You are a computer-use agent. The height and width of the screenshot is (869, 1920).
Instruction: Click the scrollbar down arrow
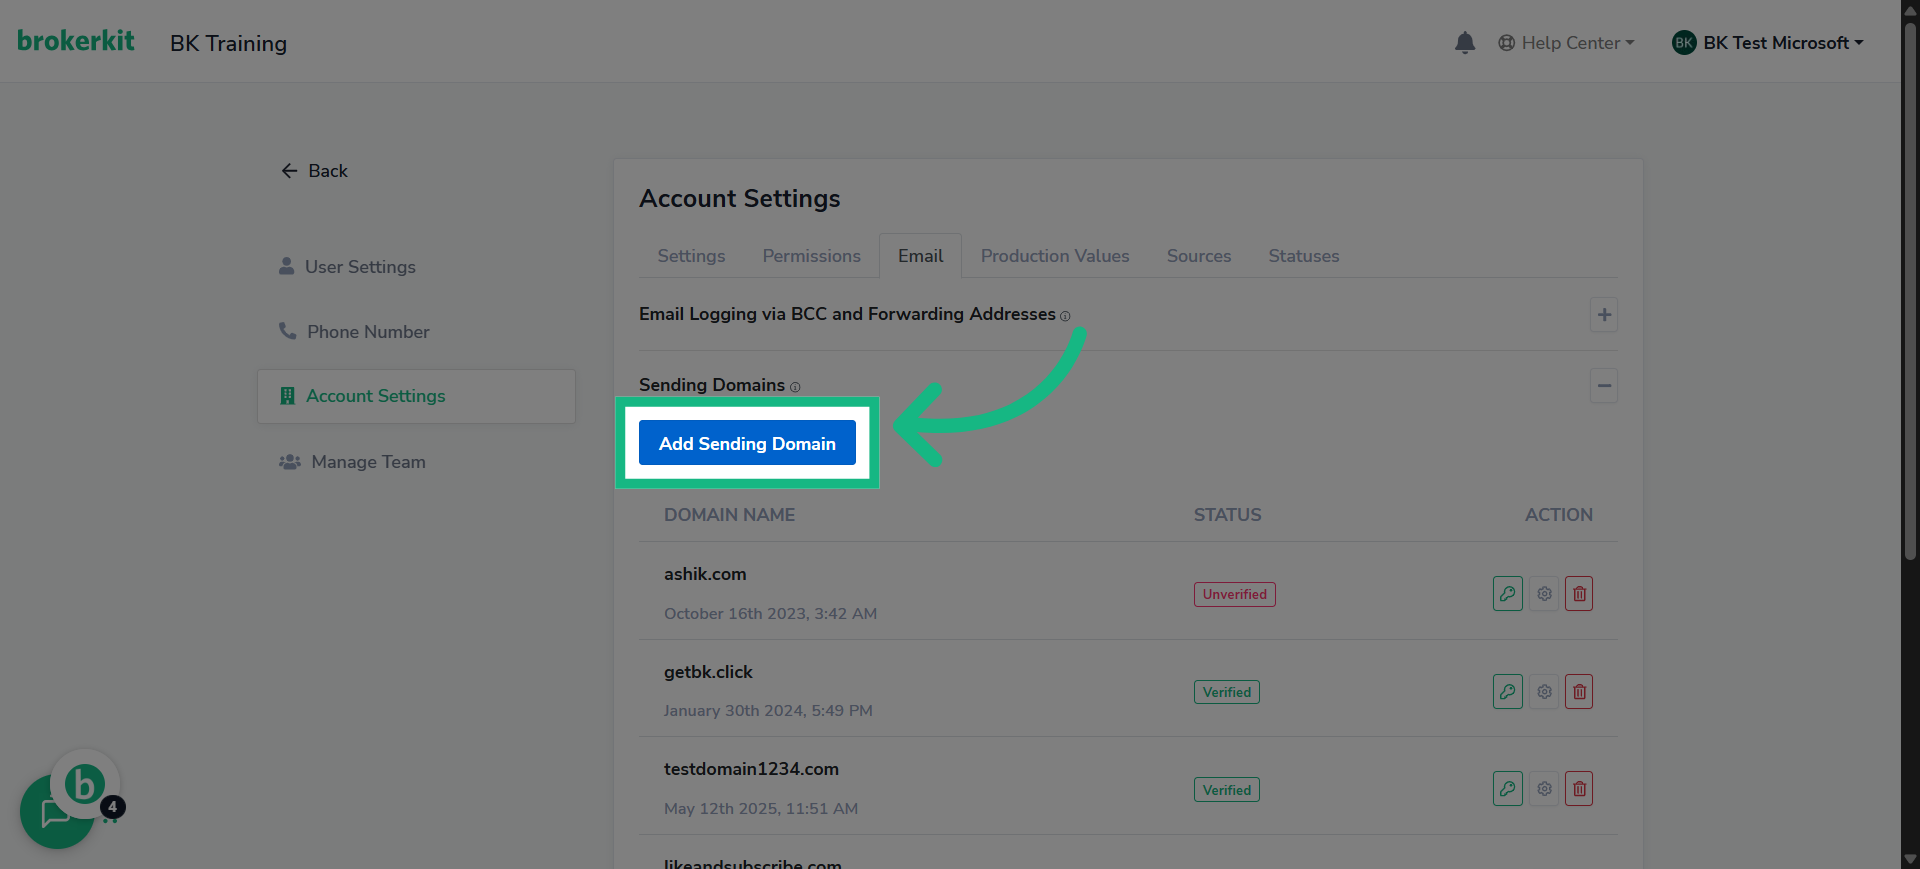pos(1910,859)
